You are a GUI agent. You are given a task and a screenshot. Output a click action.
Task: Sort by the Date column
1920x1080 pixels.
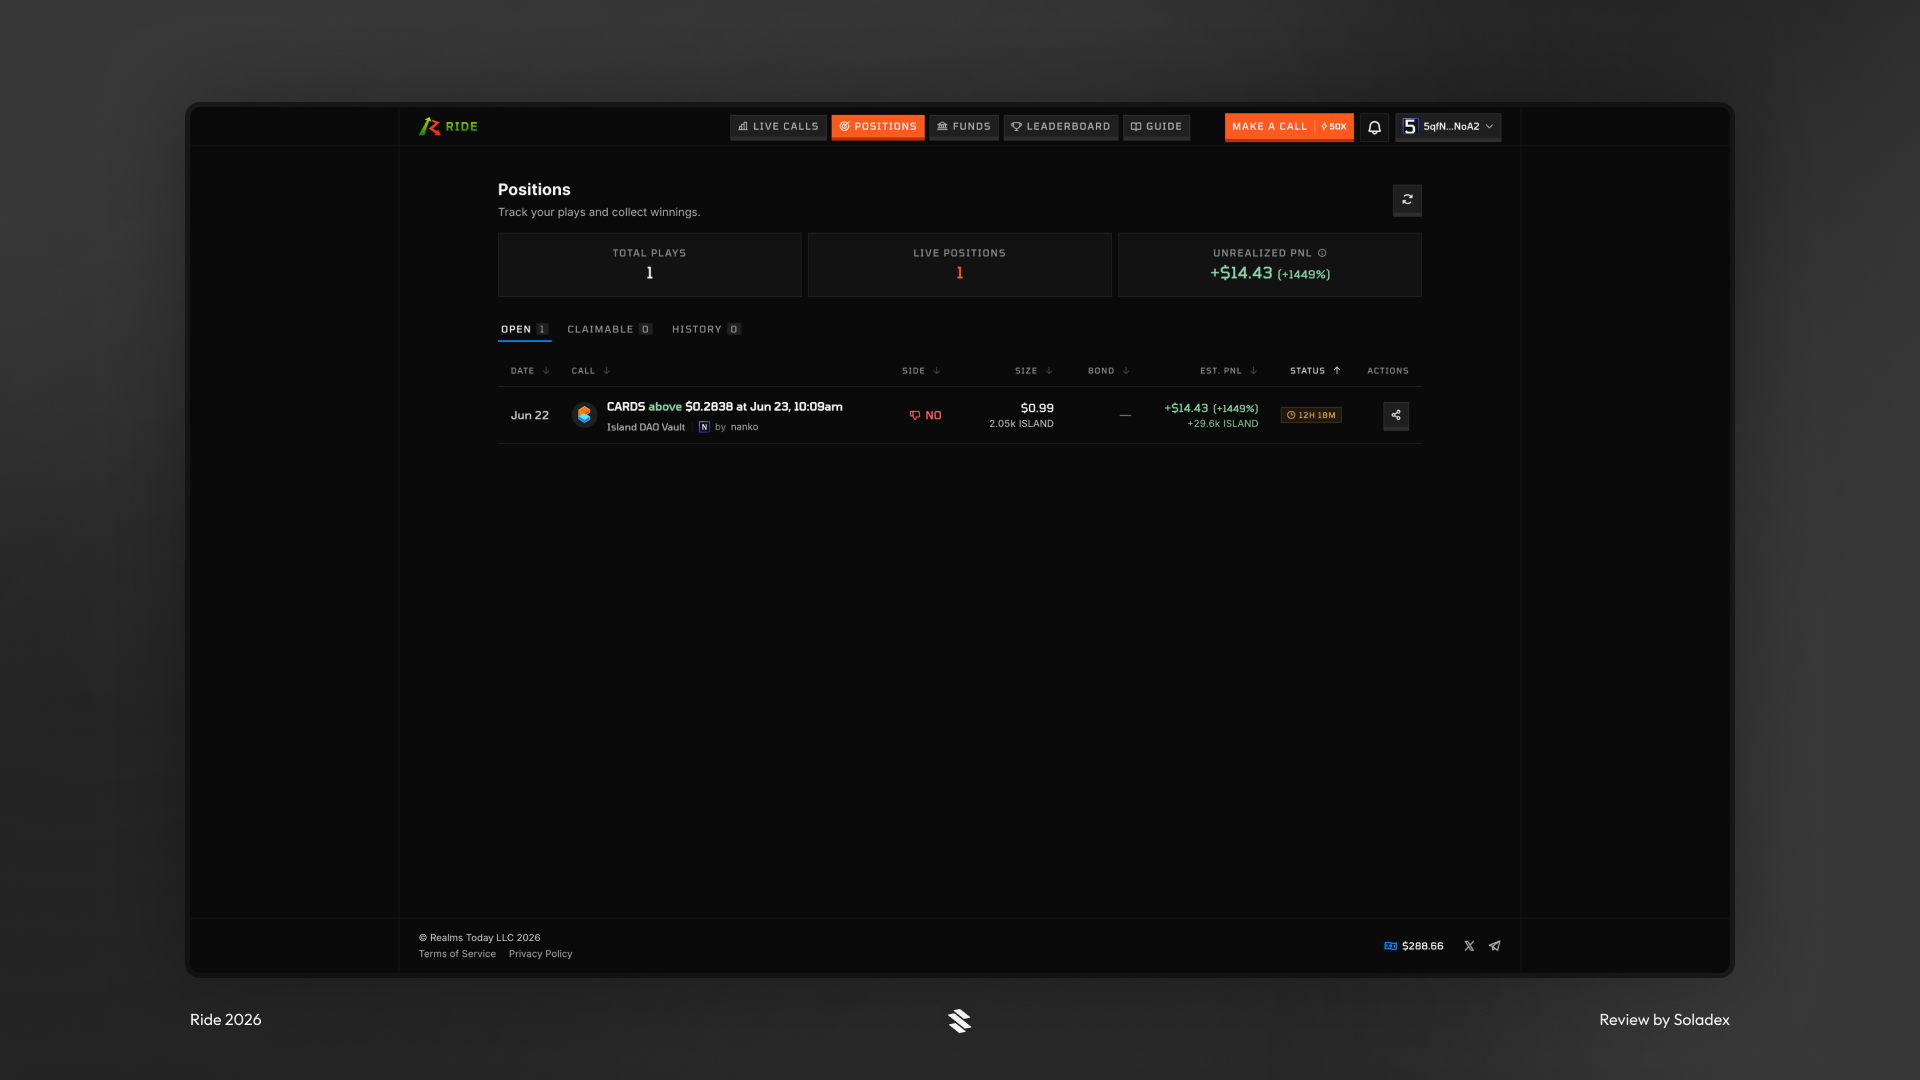[x=530, y=371]
